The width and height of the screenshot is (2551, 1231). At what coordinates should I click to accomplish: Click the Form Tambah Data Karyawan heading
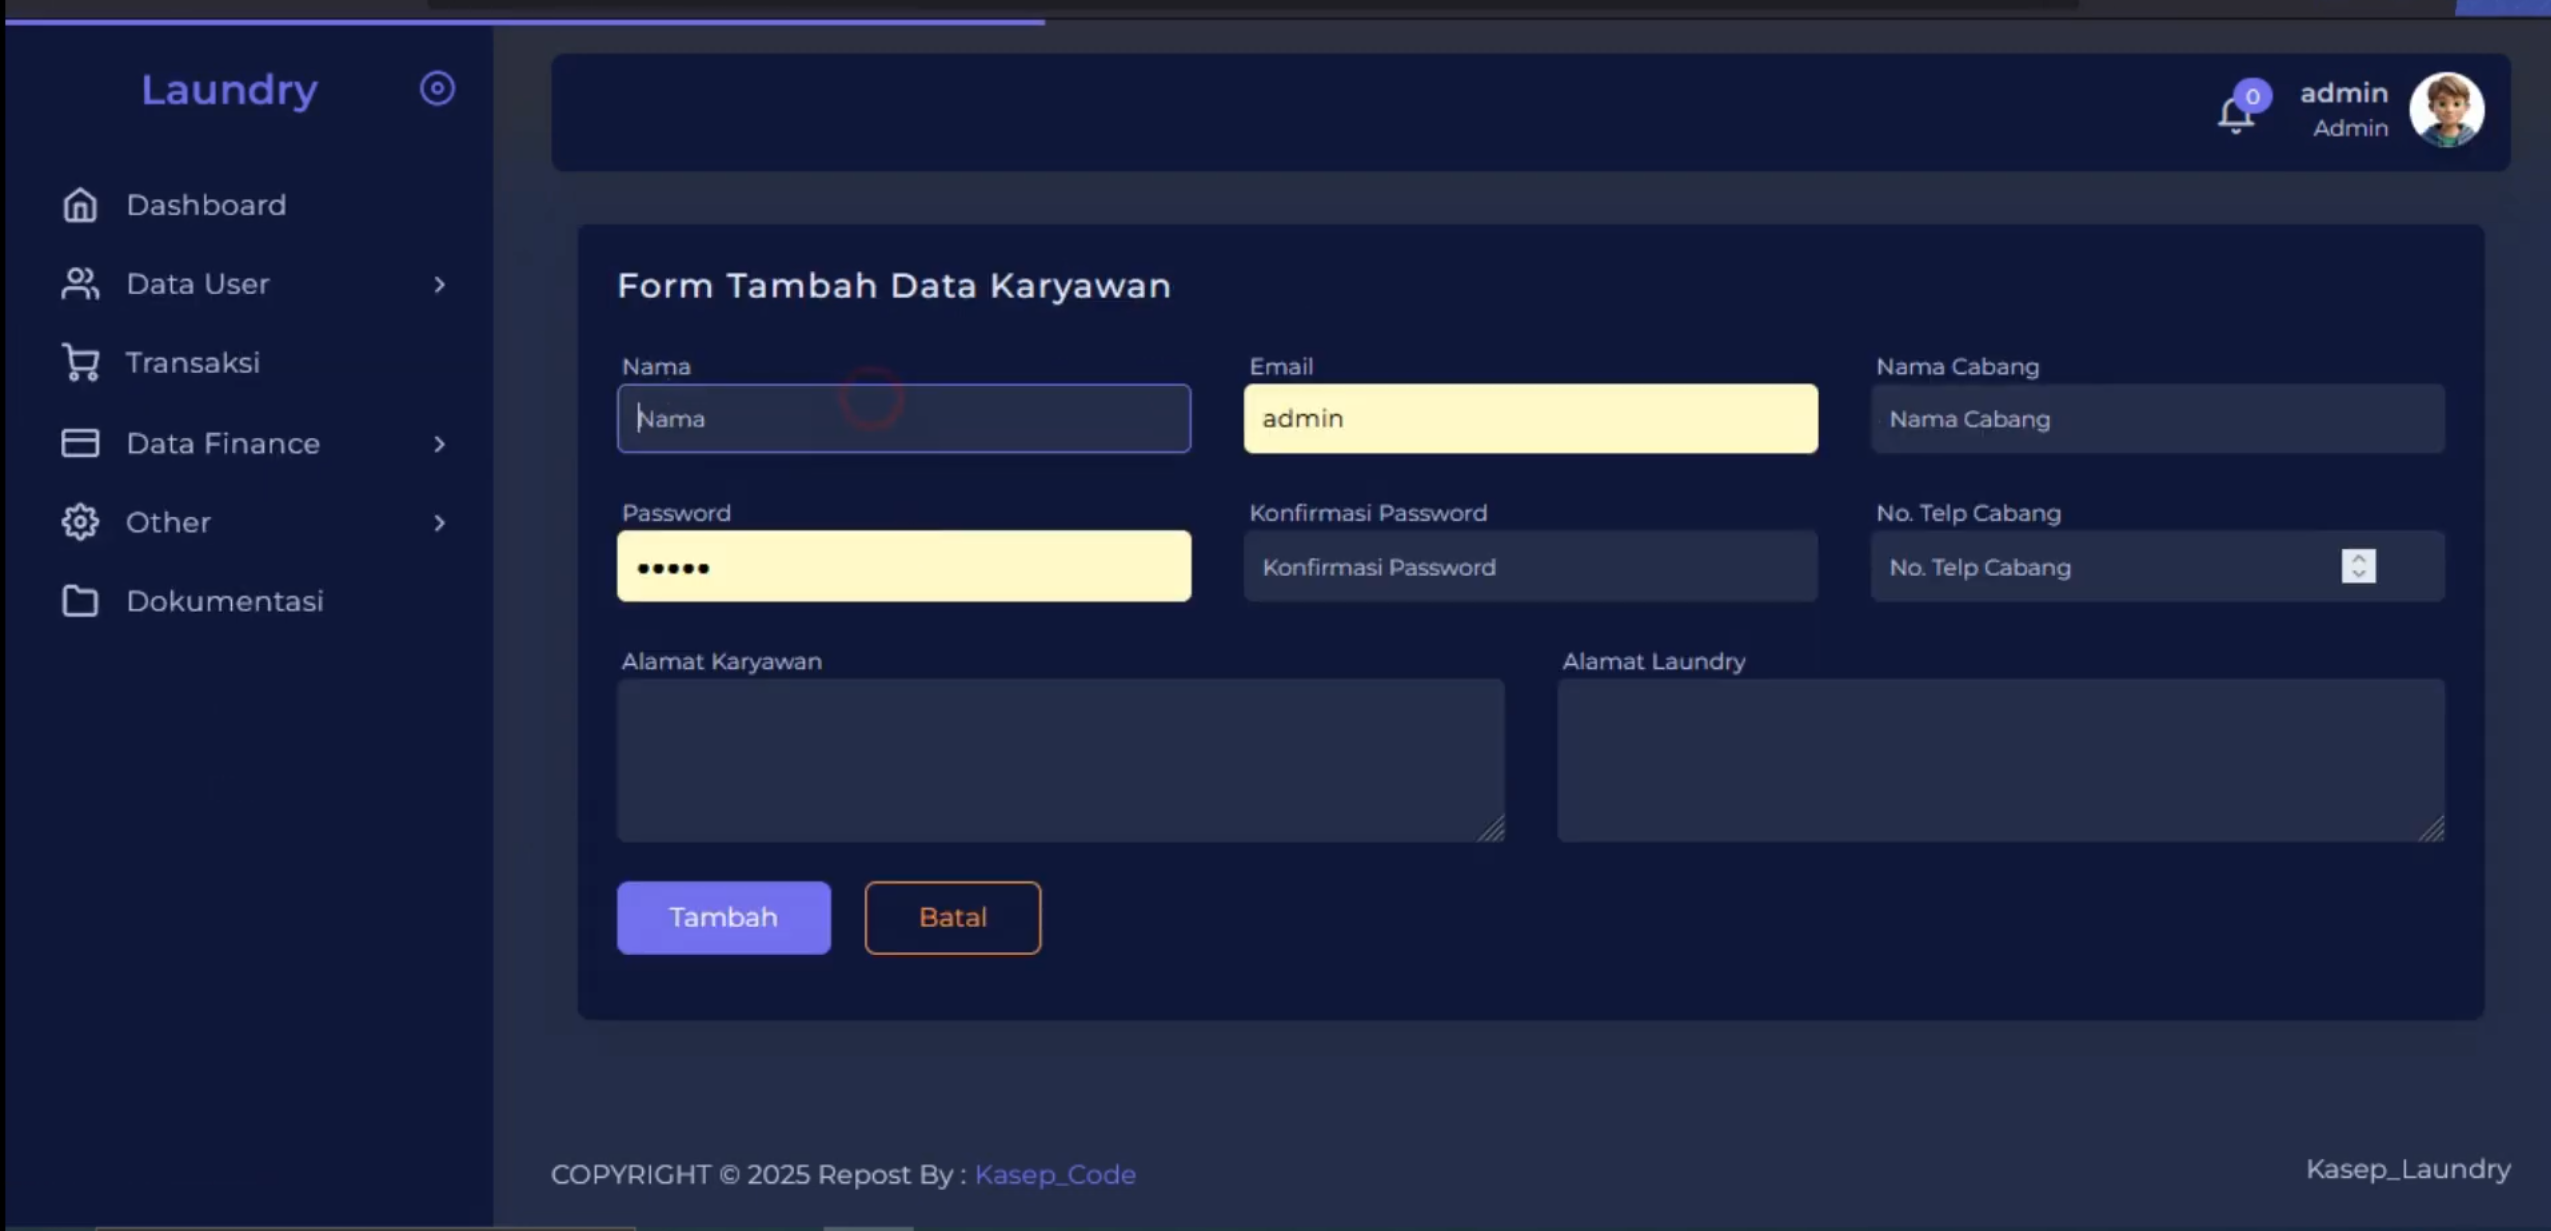pos(894,286)
